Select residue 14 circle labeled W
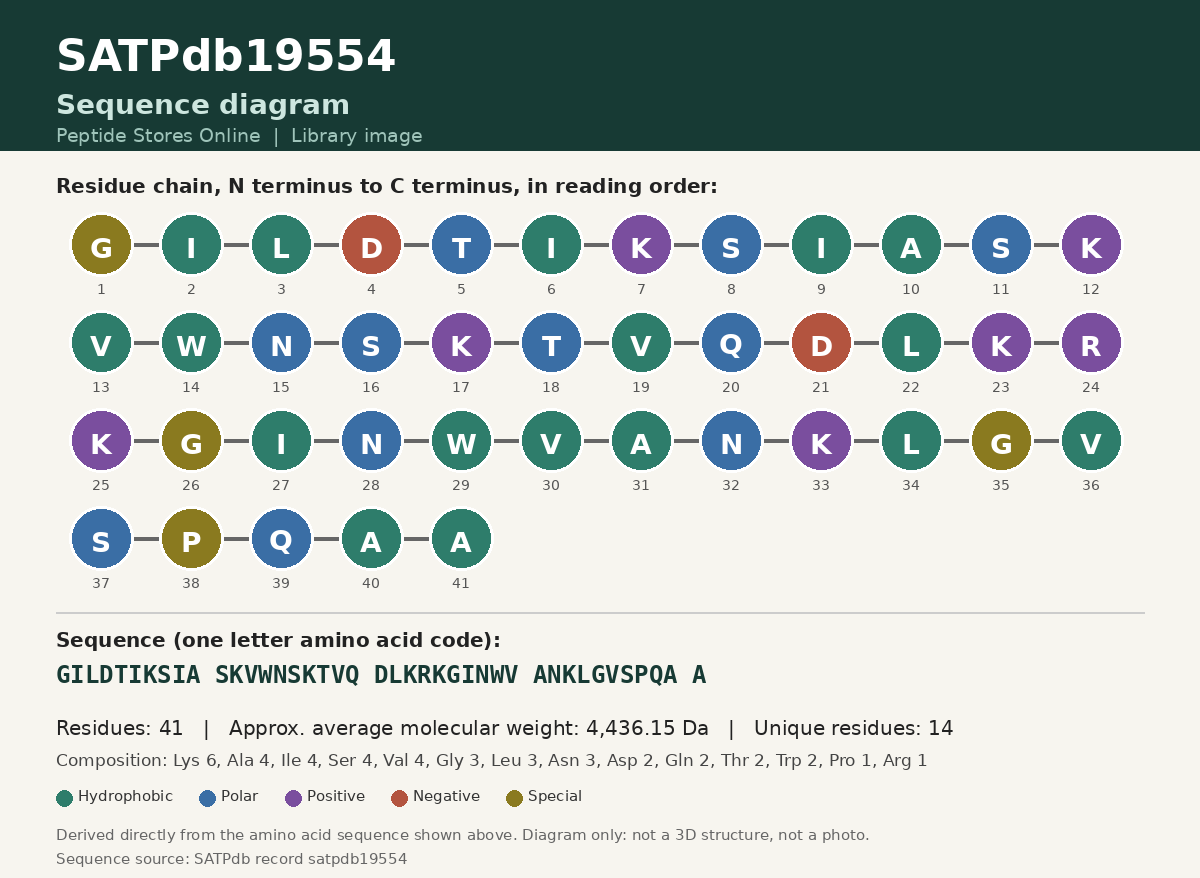1200x878 pixels. (x=191, y=343)
